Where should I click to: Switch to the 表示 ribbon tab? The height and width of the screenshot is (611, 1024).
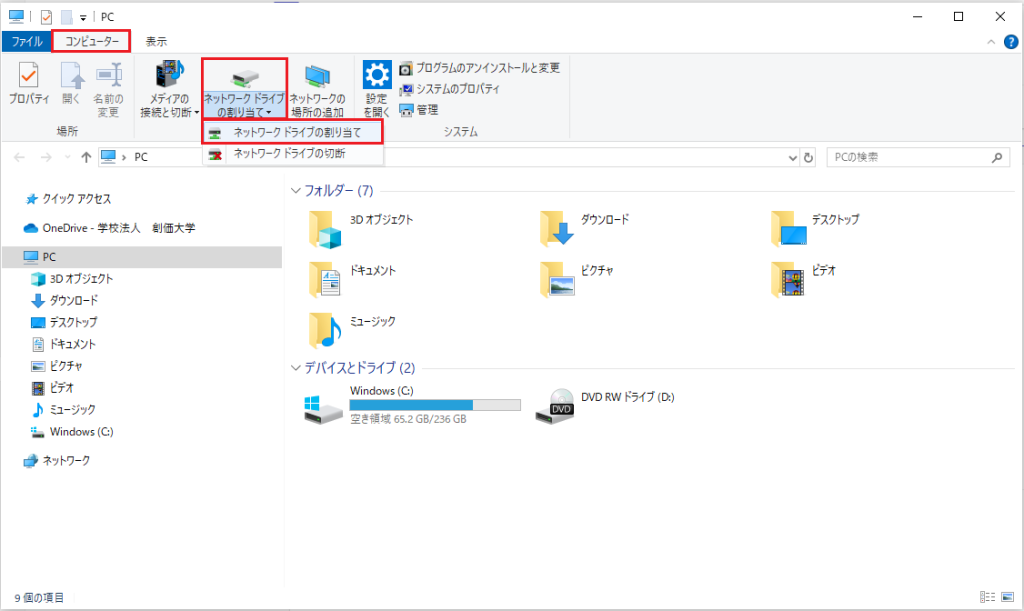tap(156, 41)
